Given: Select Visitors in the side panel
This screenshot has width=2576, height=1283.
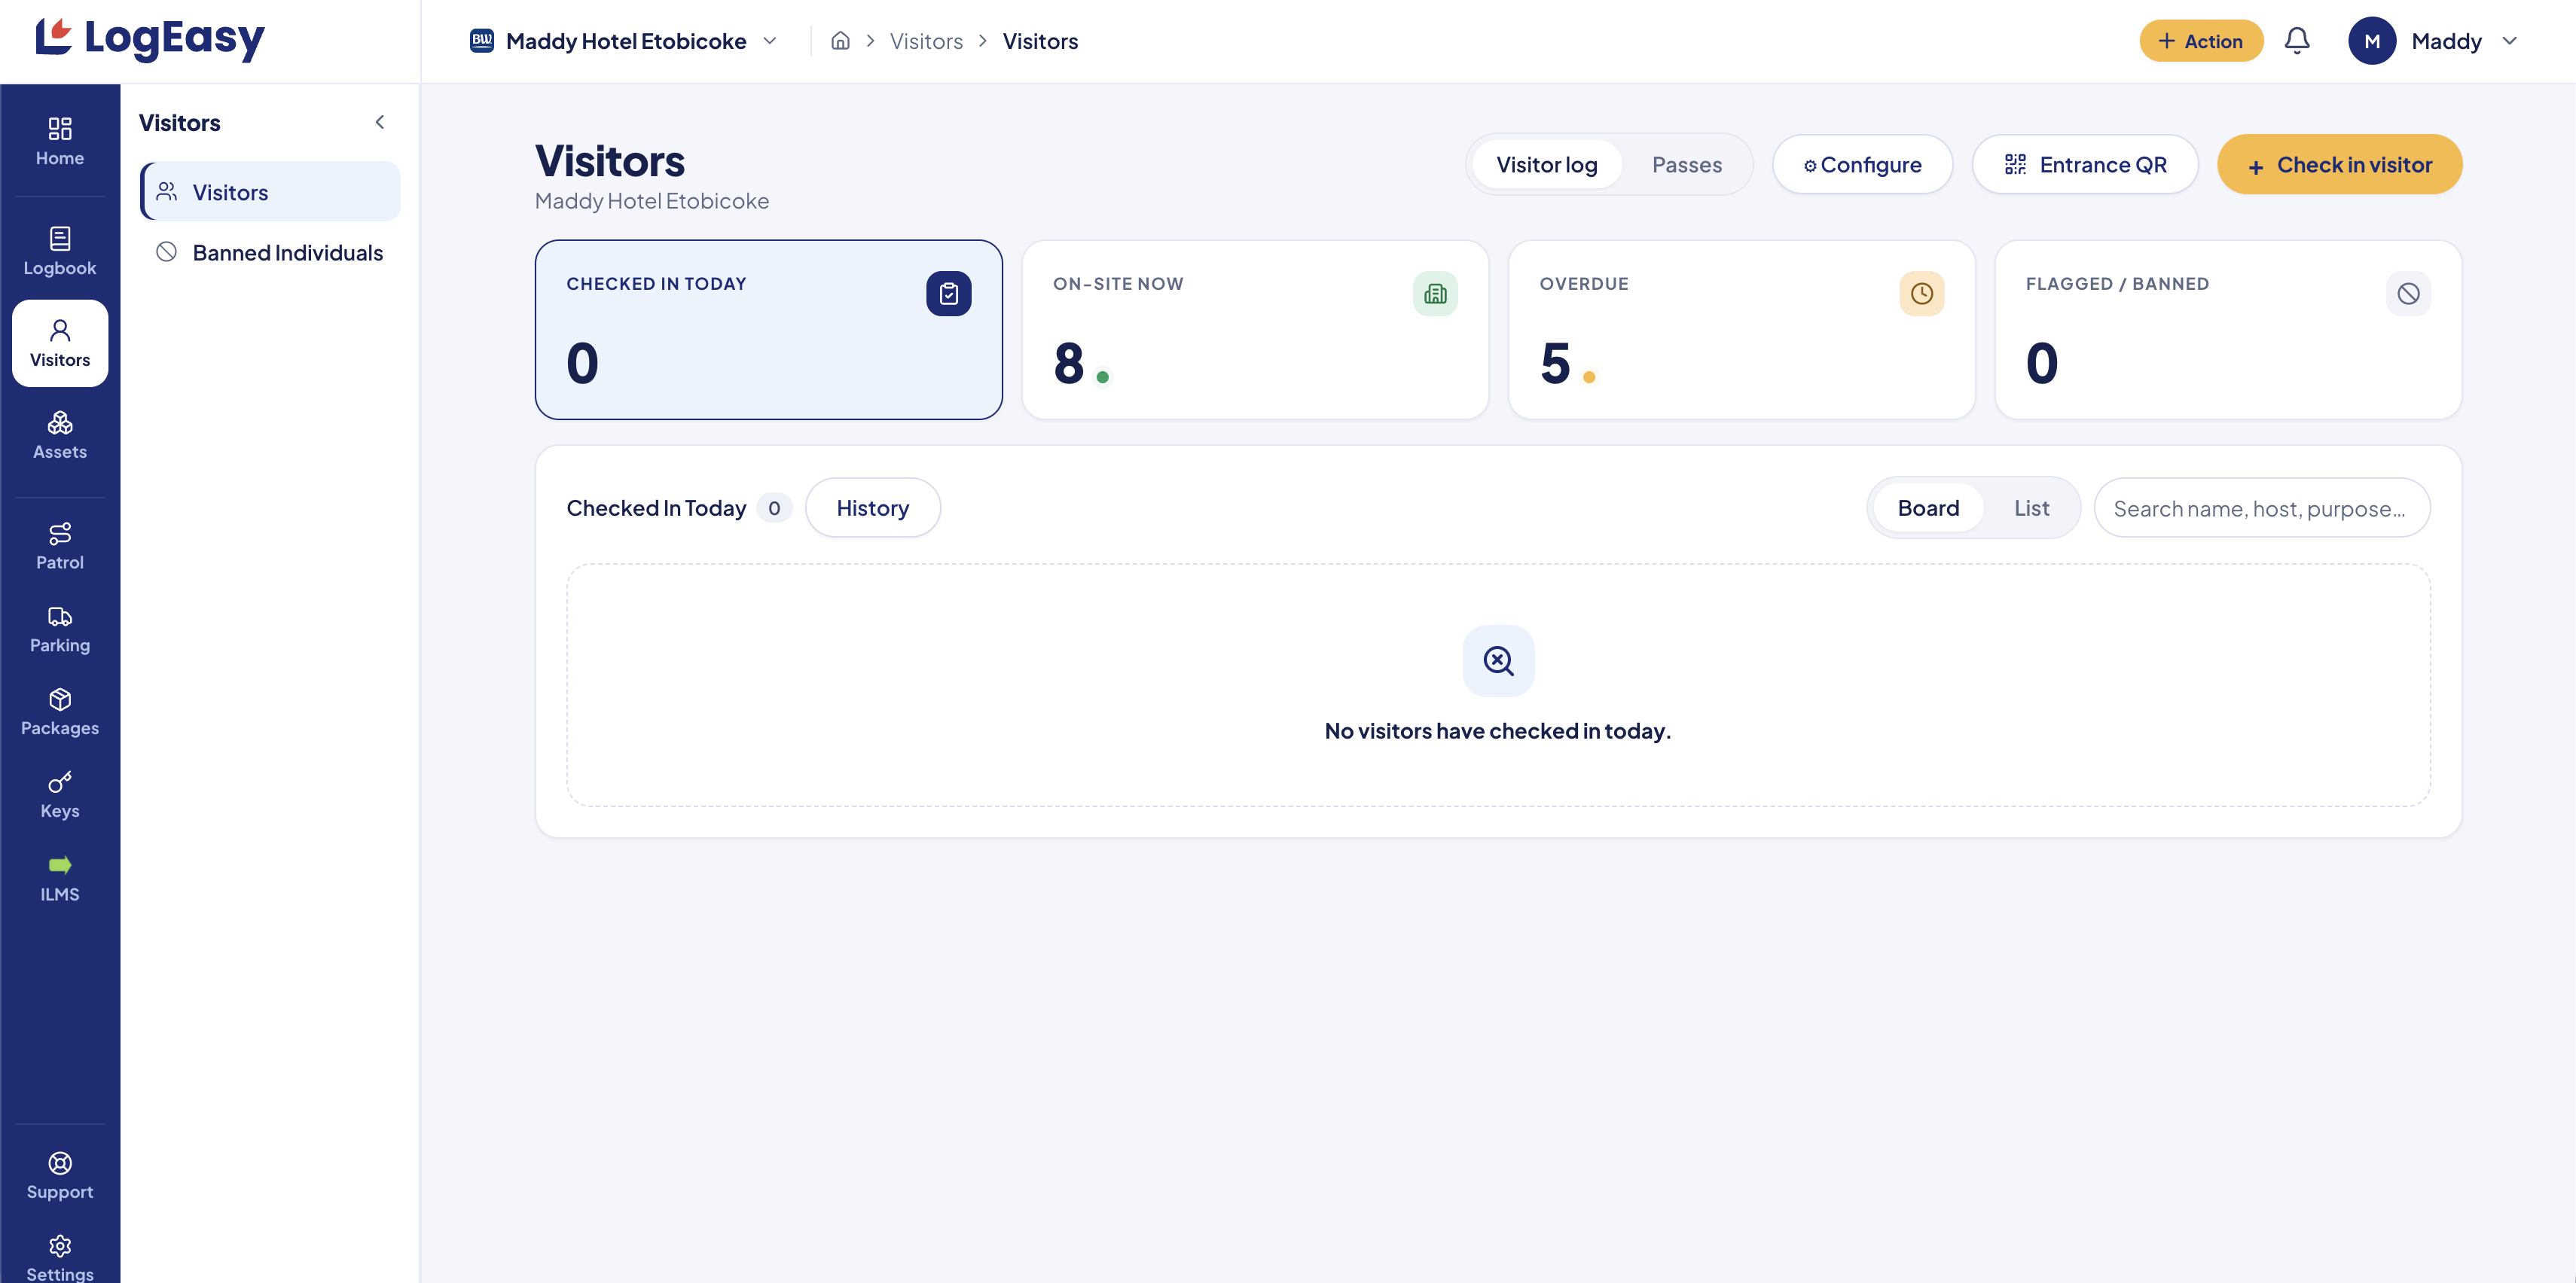Looking at the screenshot, I should click(x=270, y=192).
